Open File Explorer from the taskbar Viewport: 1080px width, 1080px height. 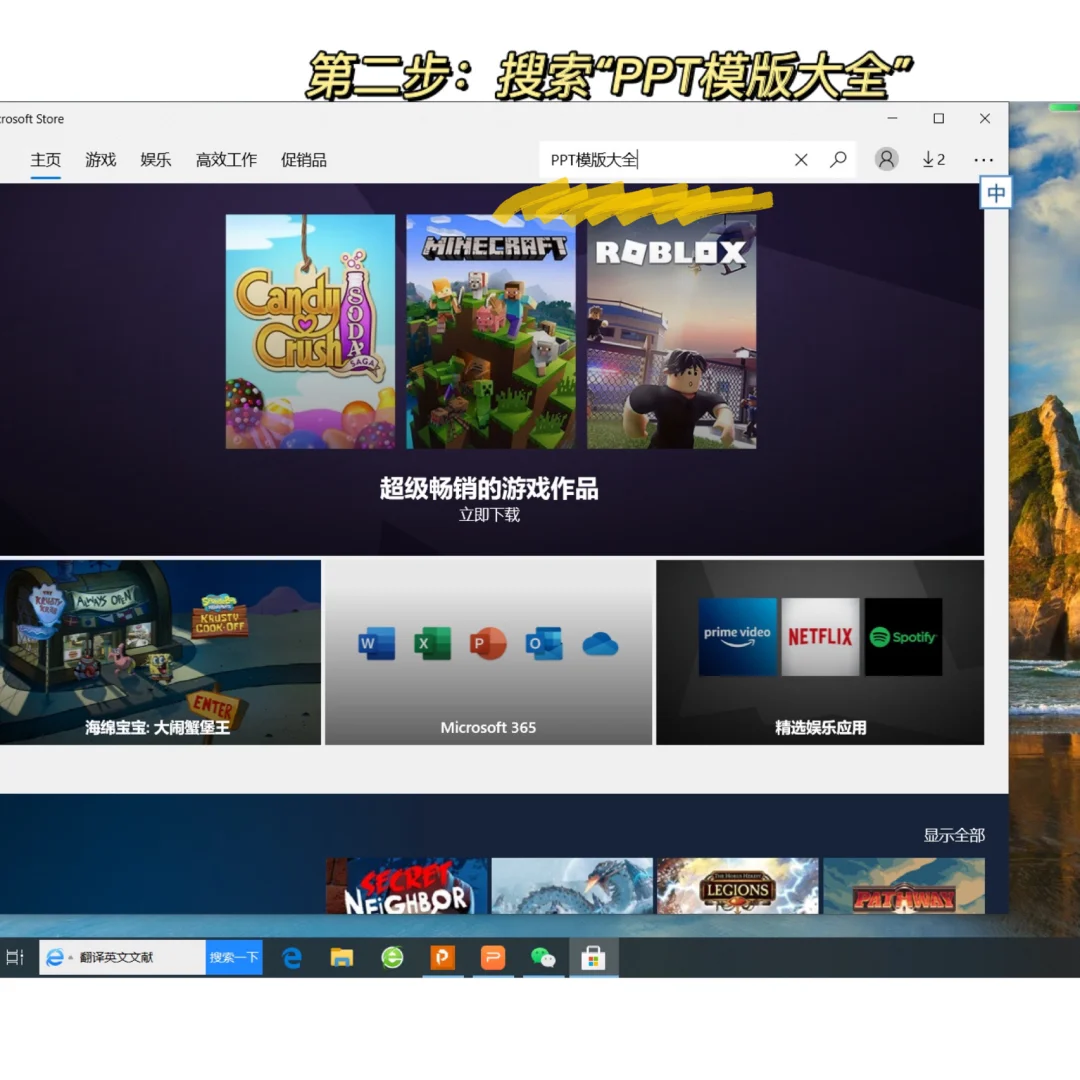click(342, 957)
